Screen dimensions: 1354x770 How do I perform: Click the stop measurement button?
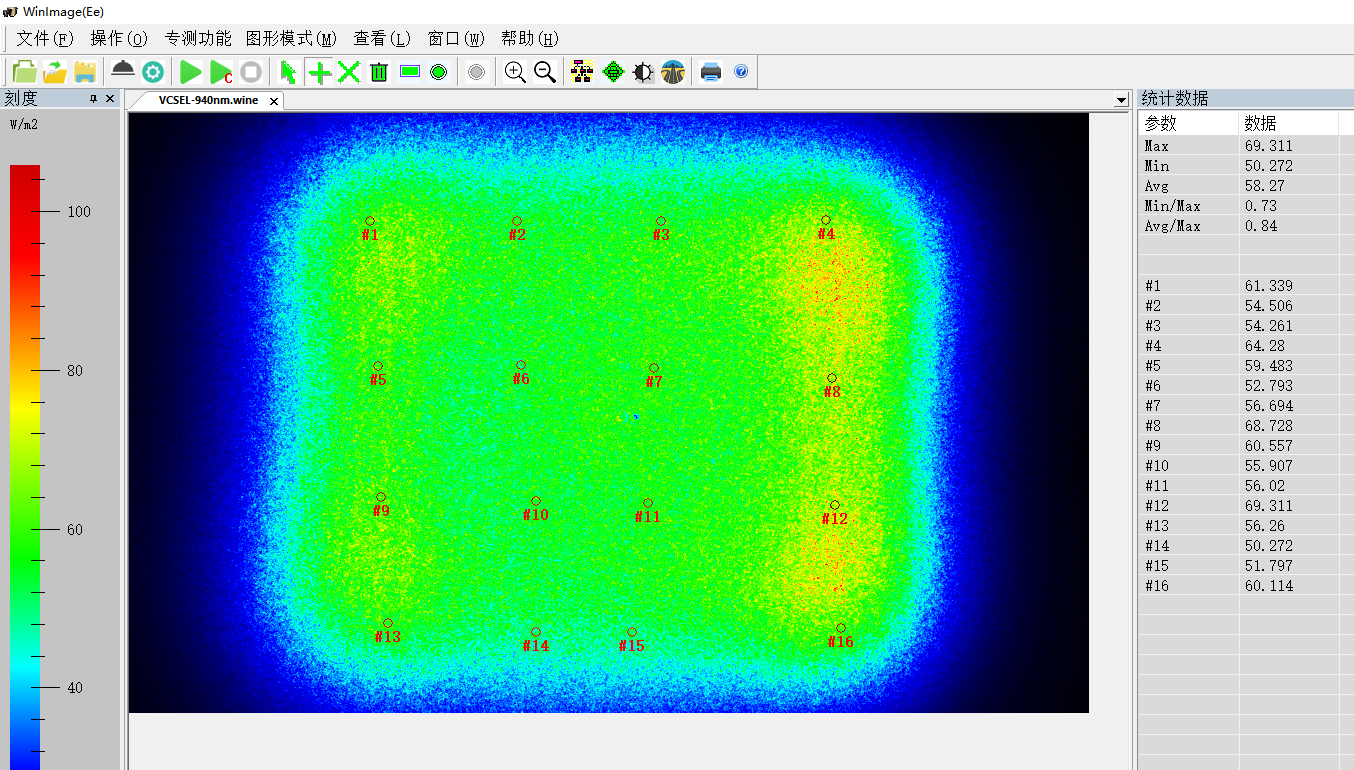[x=251, y=72]
